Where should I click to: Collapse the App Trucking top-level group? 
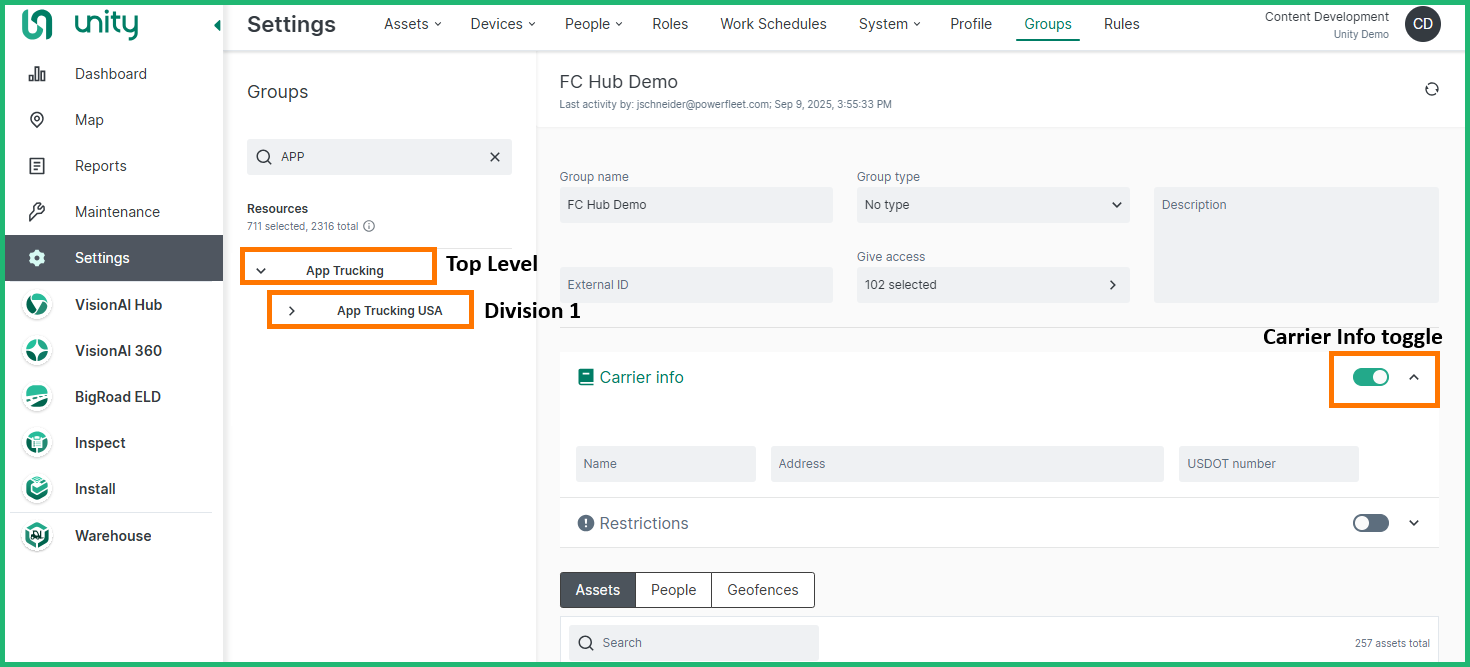click(x=261, y=271)
